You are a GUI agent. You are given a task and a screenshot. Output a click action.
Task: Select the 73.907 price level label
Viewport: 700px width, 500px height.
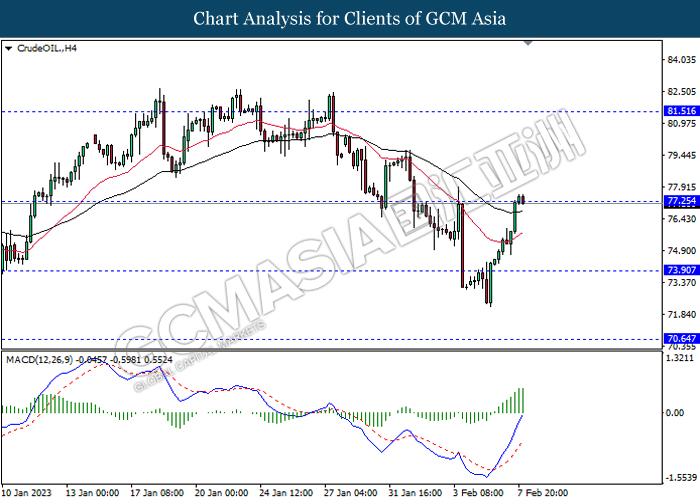(x=681, y=270)
